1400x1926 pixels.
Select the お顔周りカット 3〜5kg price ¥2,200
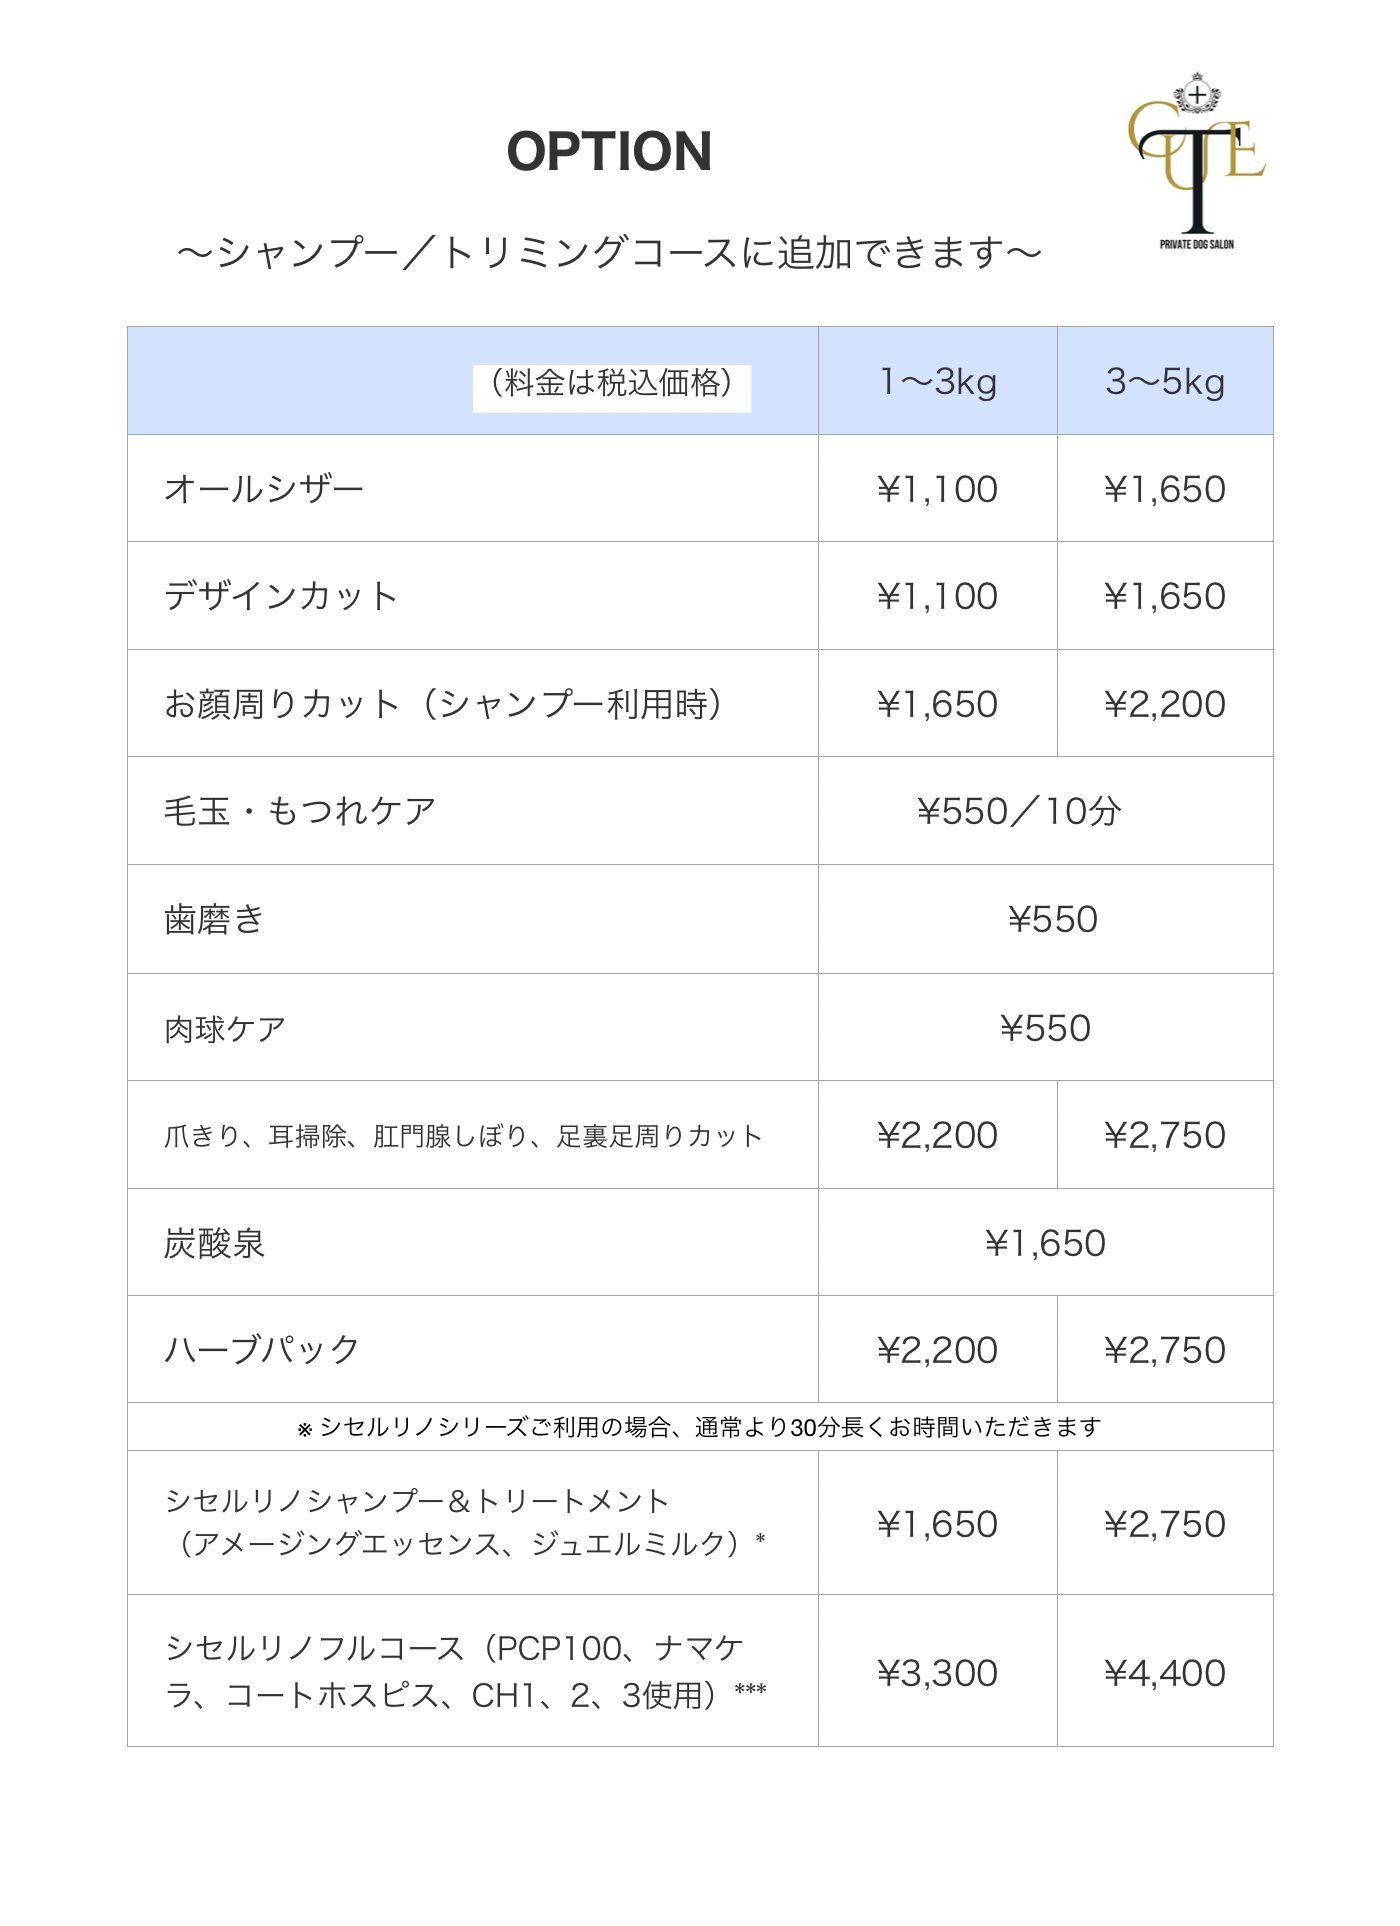1165,704
